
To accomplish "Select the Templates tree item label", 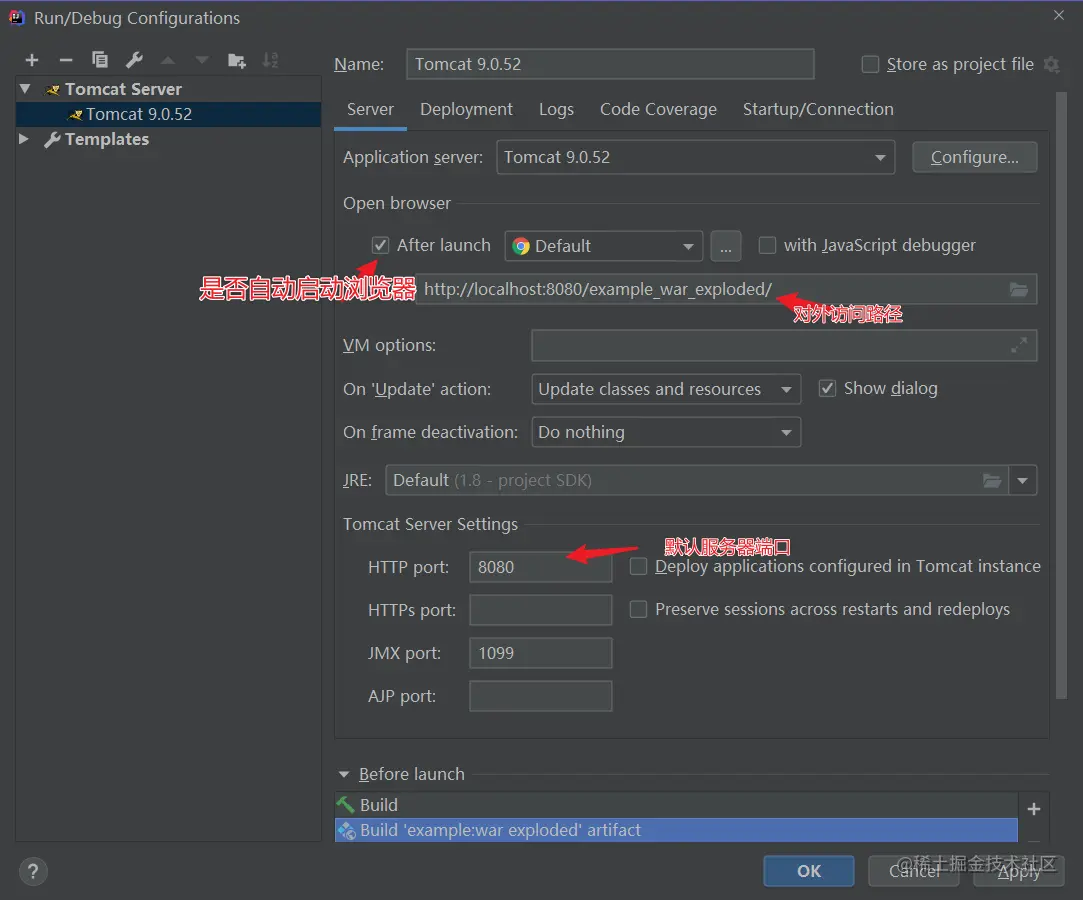I will pos(107,139).
